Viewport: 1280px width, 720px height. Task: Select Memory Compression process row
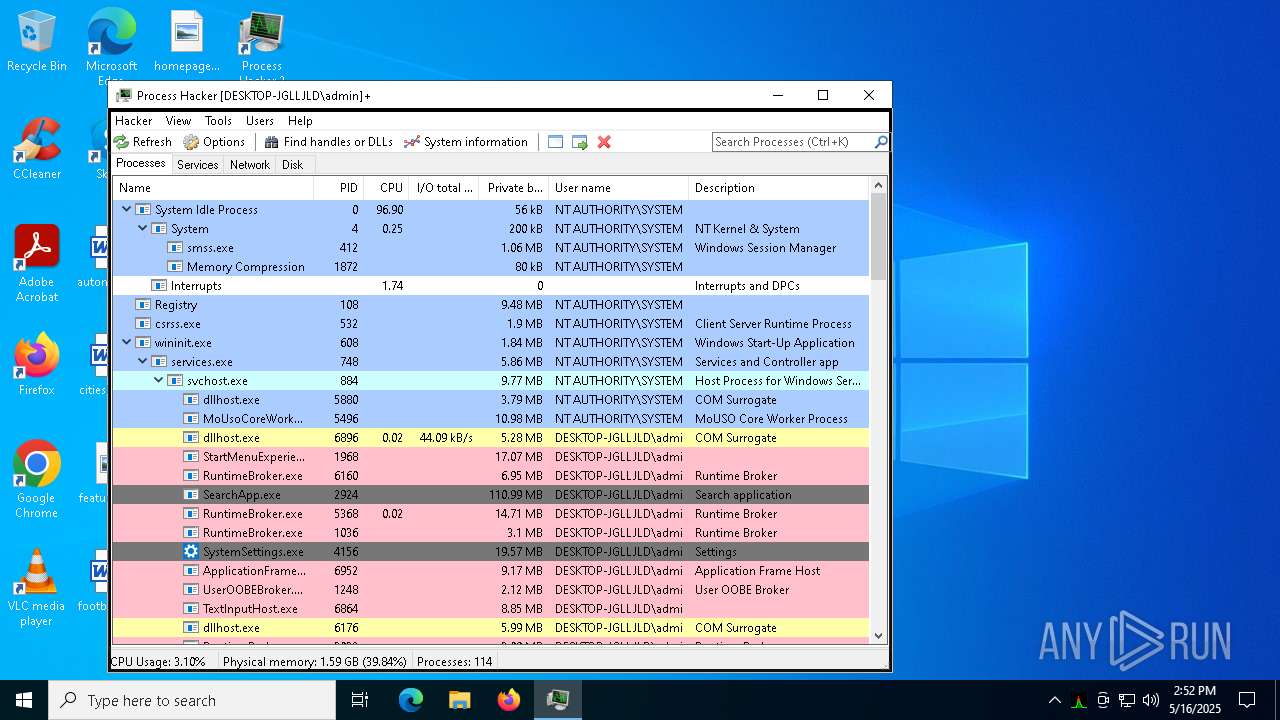tap(491, 267)
